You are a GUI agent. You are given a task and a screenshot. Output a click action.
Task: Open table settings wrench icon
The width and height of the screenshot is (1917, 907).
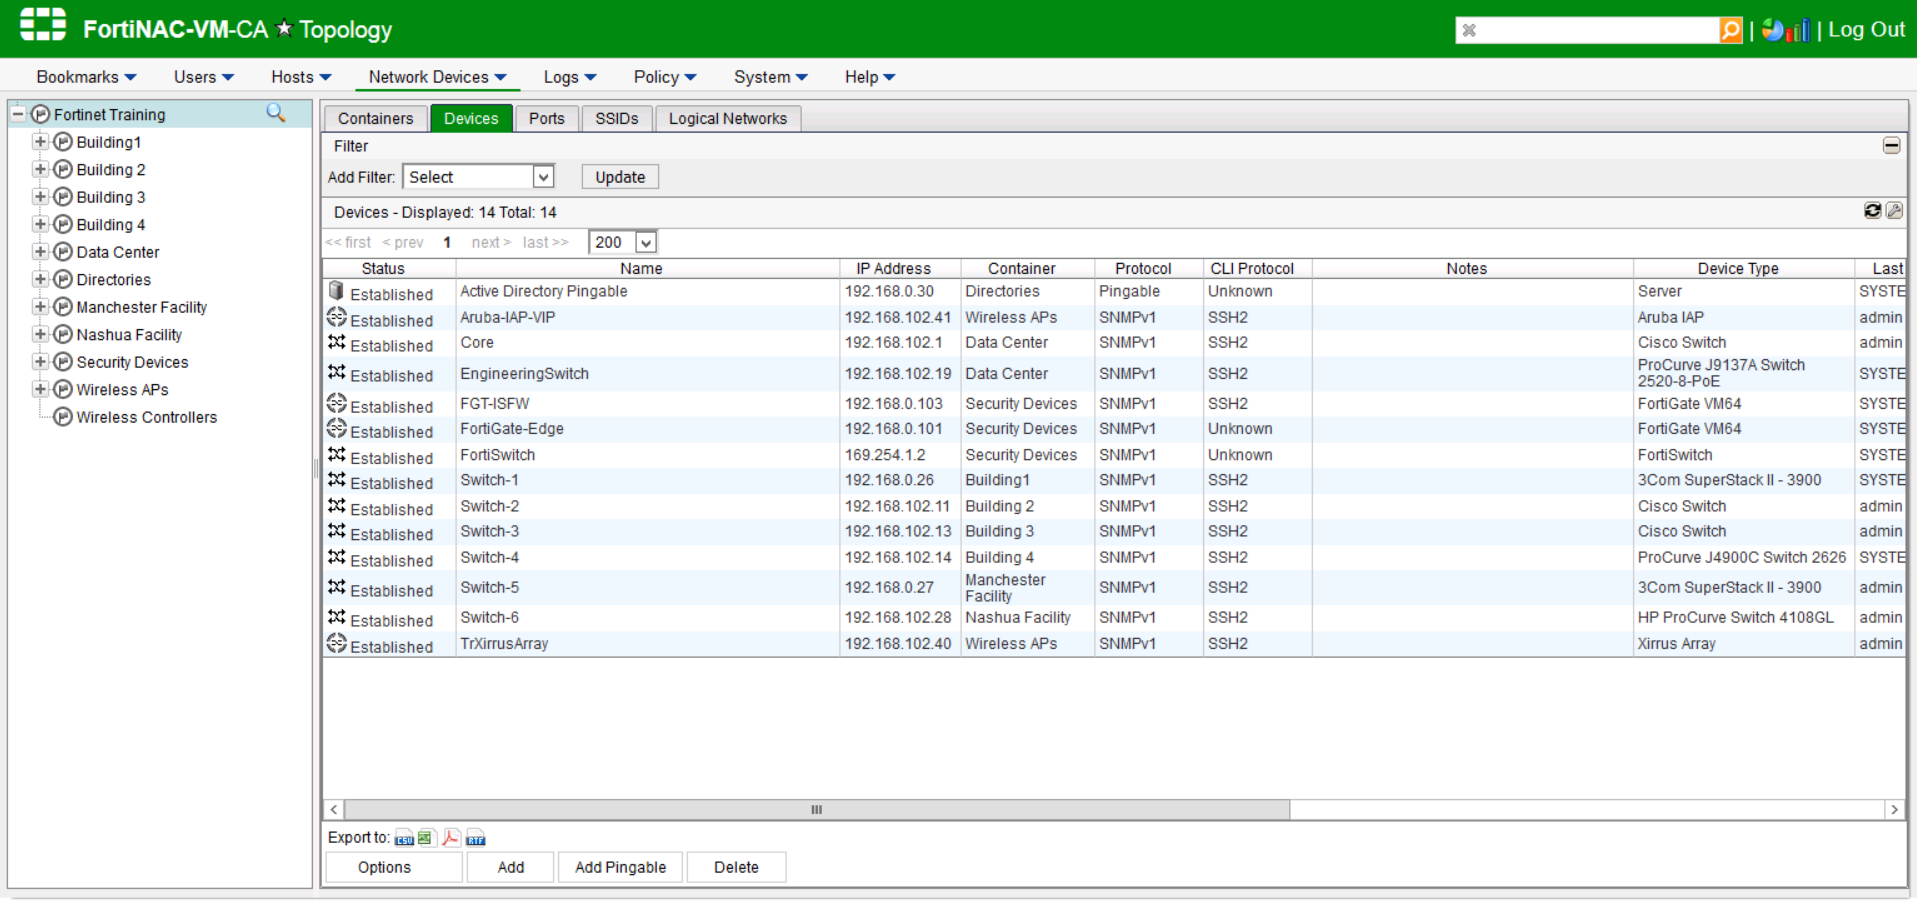coord(1894,211)
